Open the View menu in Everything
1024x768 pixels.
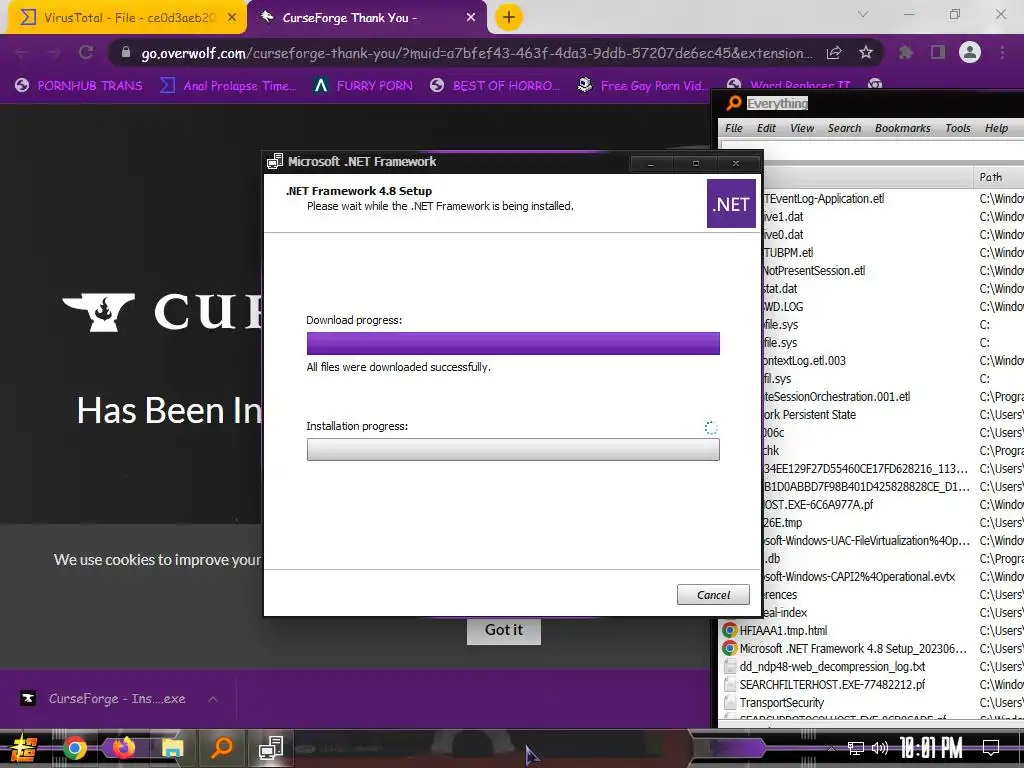pos(802,128)
